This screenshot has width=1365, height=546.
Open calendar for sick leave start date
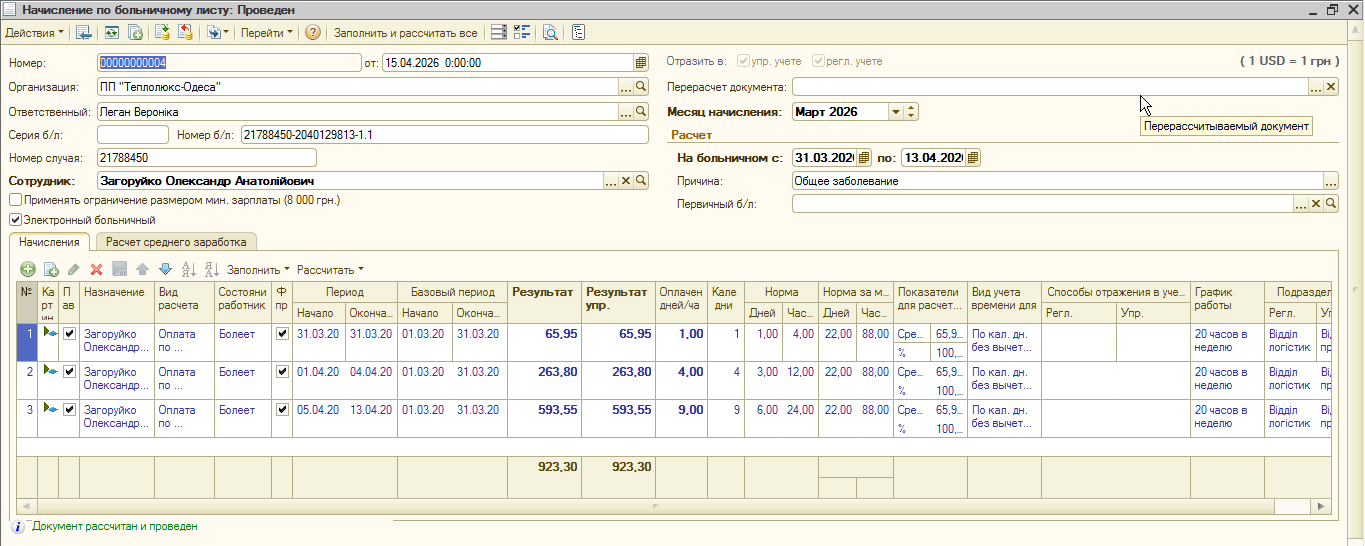point(865,158)
